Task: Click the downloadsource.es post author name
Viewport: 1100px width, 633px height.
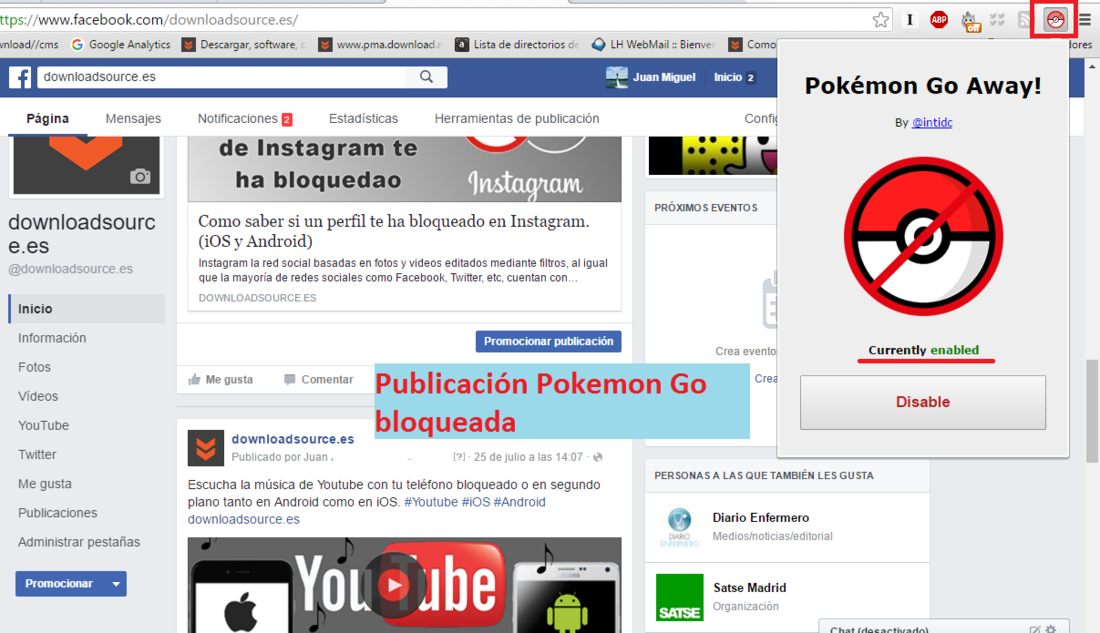Action: [x=293, y=439]
